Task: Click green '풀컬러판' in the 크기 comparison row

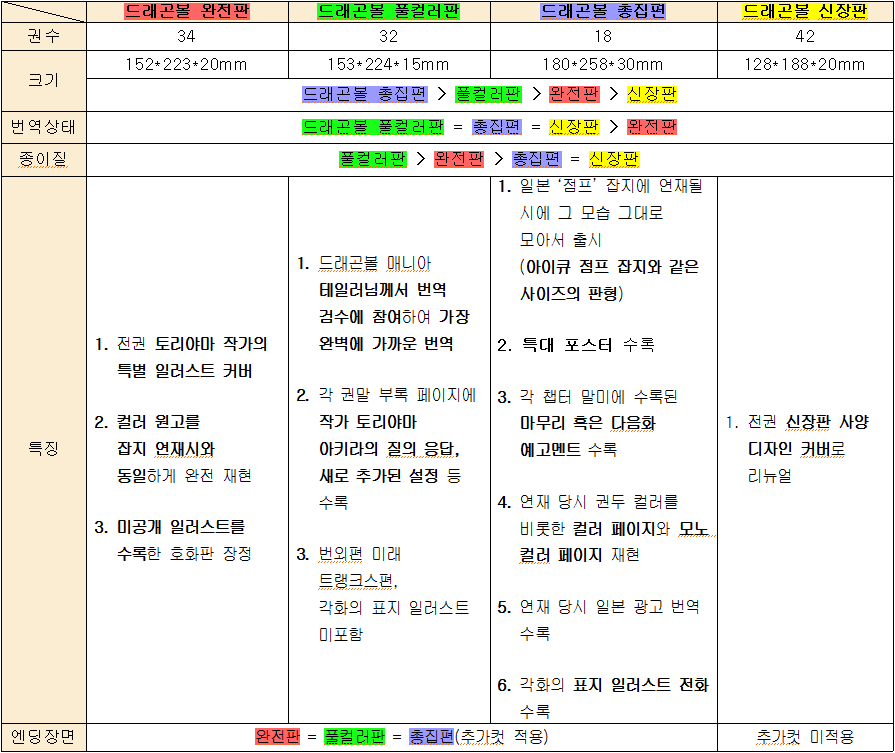Action: [x=489, y=94]
